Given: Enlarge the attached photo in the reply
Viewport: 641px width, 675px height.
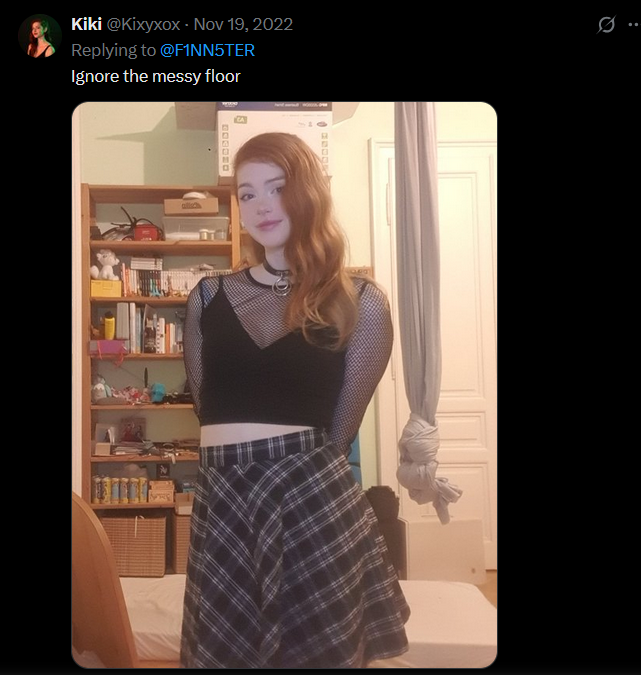Looking at the screenshot, I should pyautogui.click(x=284, y=384).
